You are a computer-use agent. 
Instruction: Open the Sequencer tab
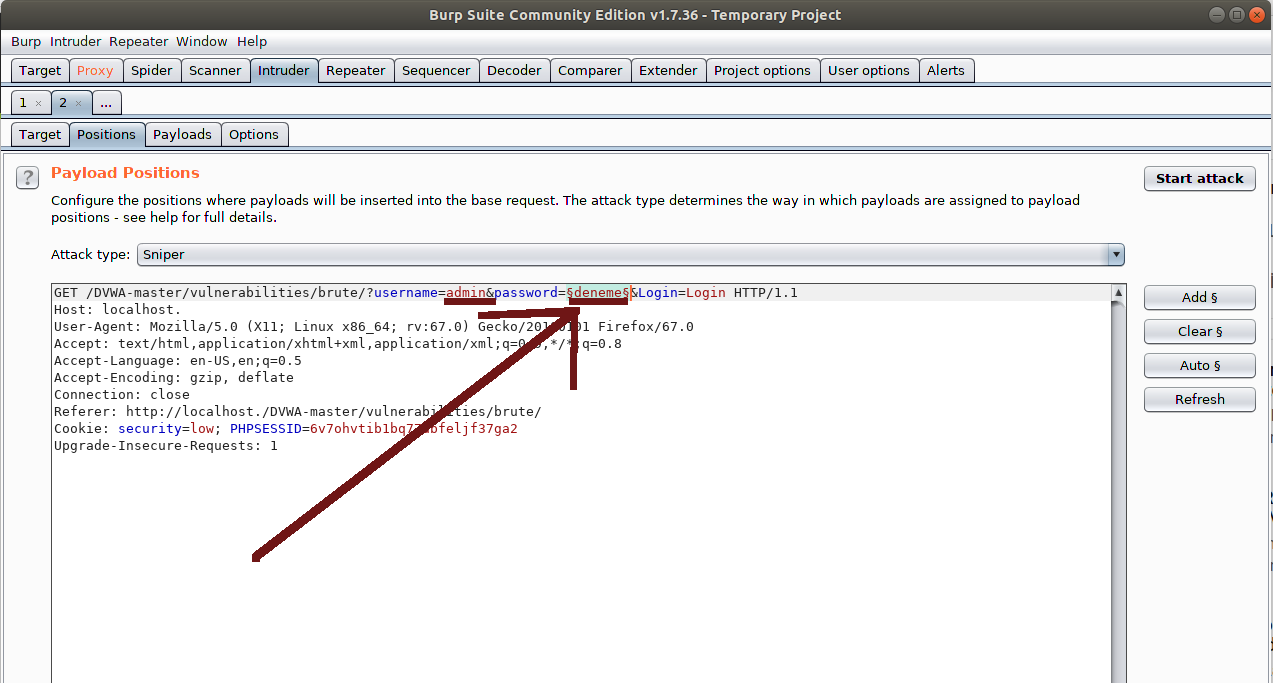[x=436, y=70]
